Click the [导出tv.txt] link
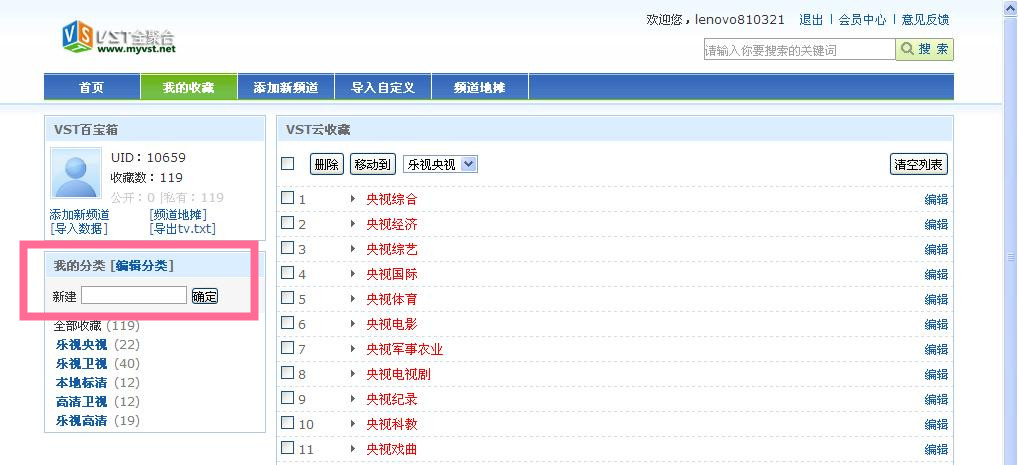The height and width of the screenshot is (465, 1018). click(x=182, y=229)
